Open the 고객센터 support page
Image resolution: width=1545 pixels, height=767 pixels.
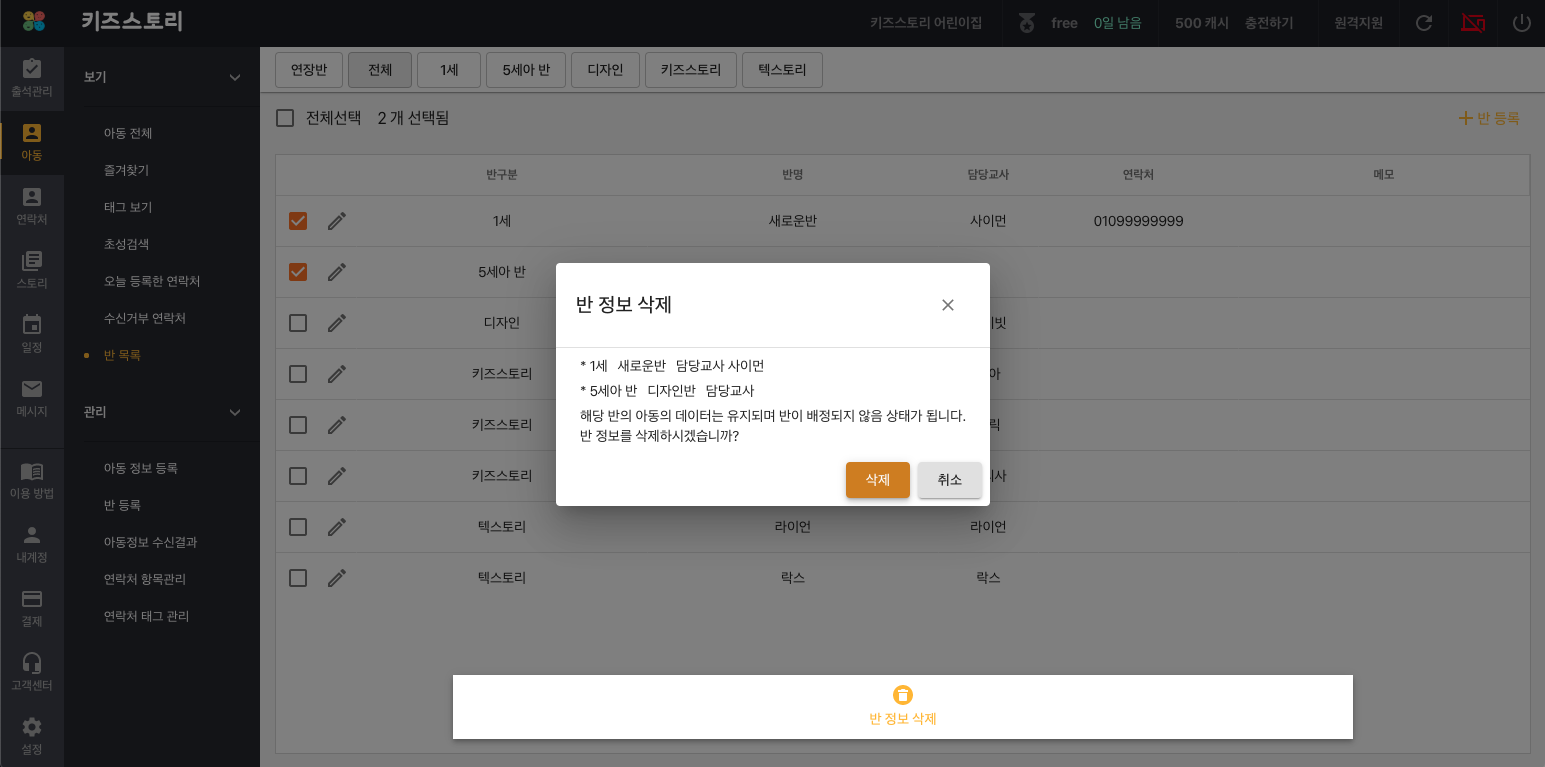point(32,673)
